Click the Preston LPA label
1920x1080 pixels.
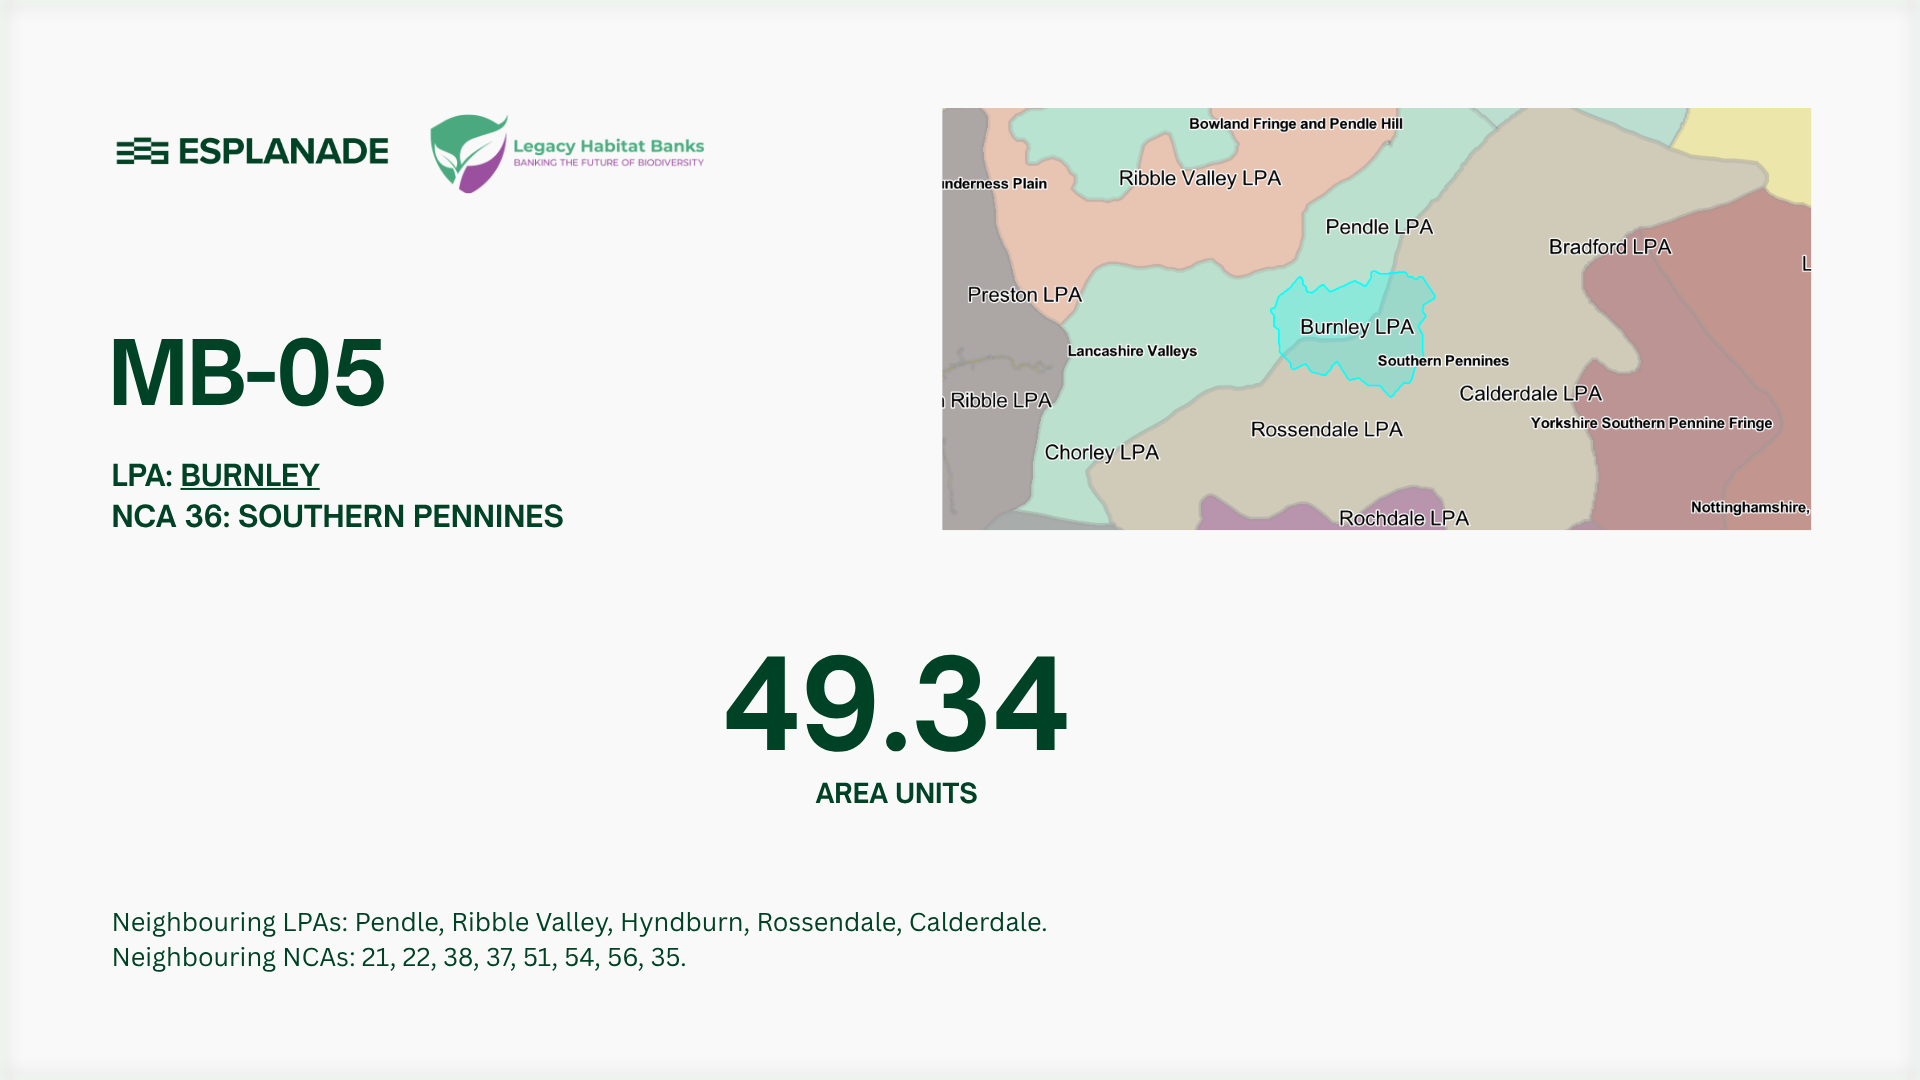pos(1024,295)
